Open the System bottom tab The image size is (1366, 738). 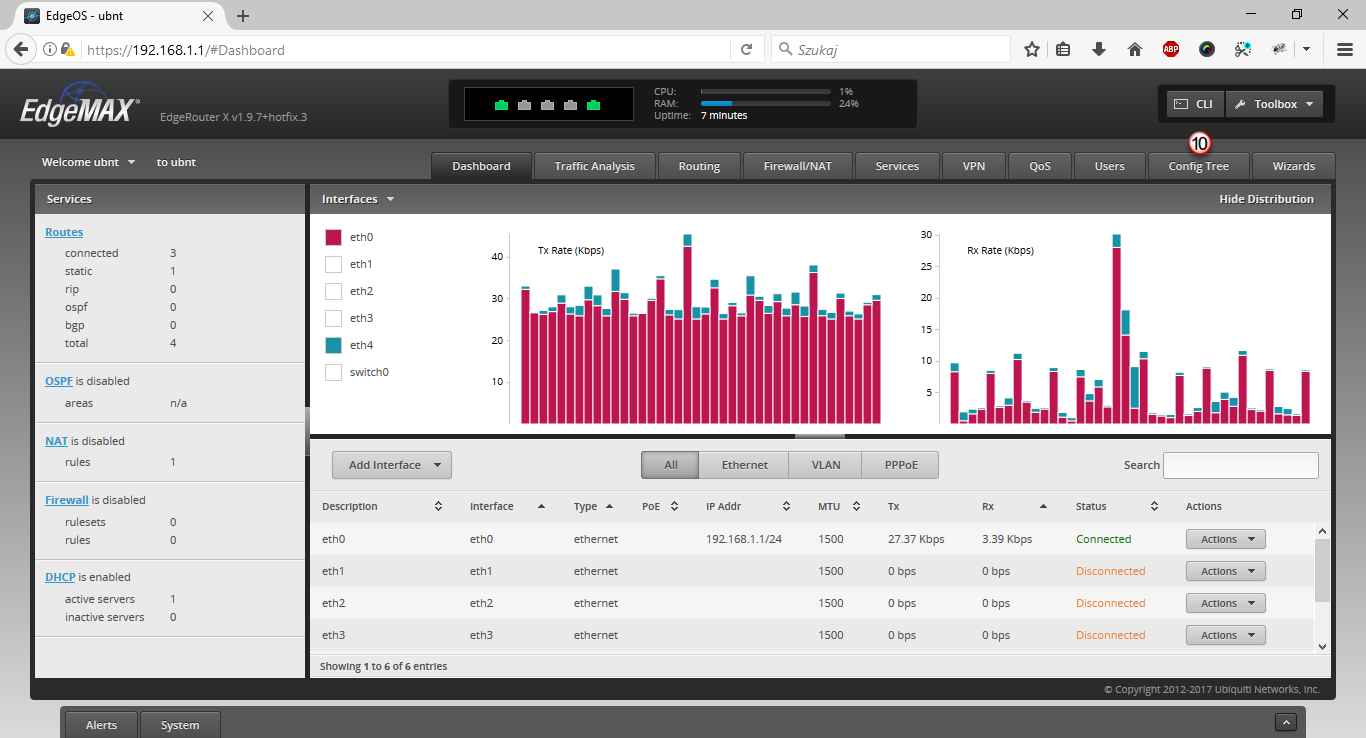[x=180, y=725]
